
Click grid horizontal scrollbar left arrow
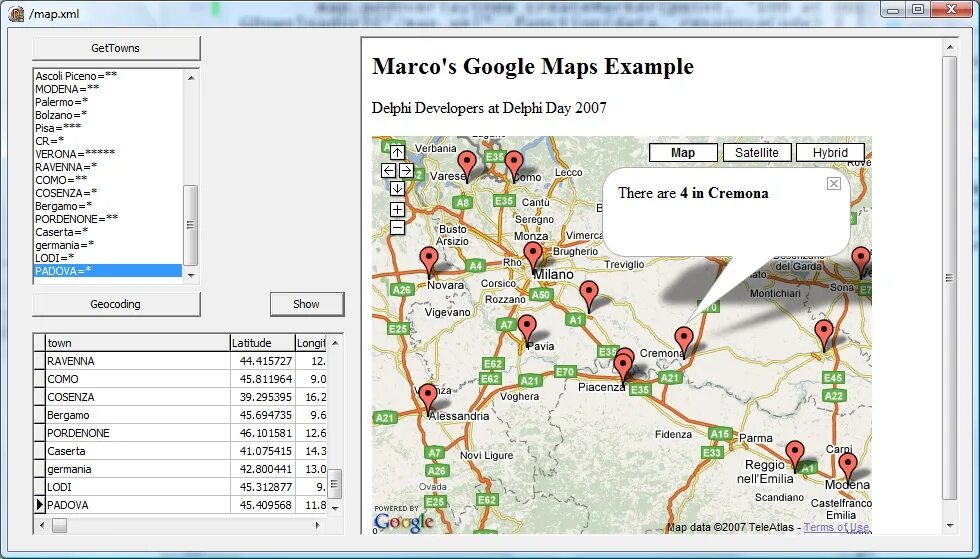42,525
